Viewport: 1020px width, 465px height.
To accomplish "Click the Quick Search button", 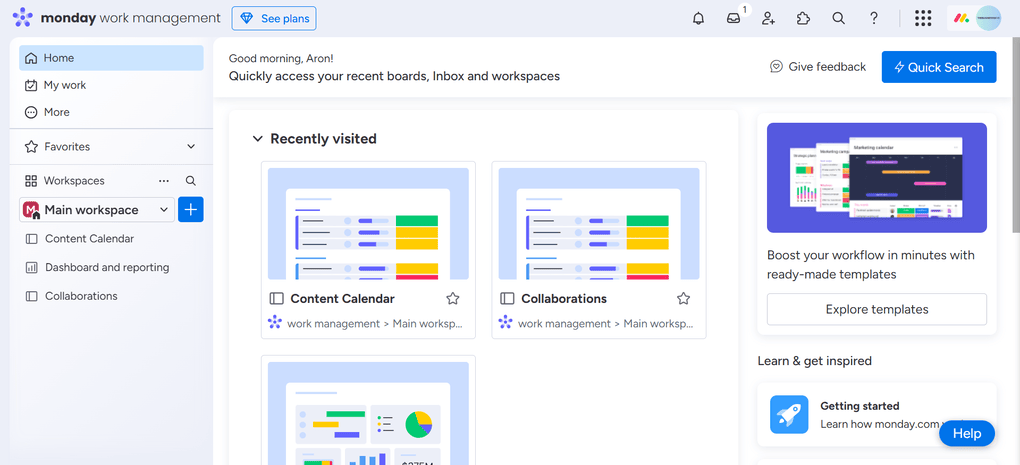I will (938, 67).
